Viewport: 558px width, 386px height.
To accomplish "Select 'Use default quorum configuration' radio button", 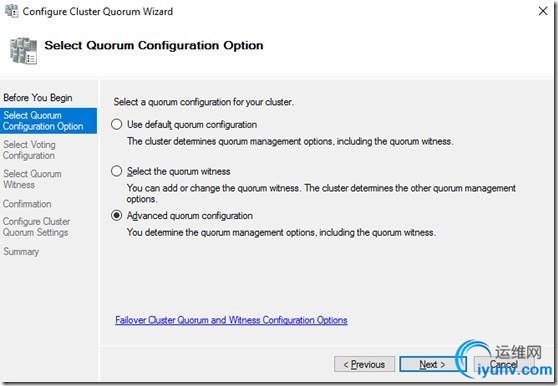I will (x=117, y=124).
